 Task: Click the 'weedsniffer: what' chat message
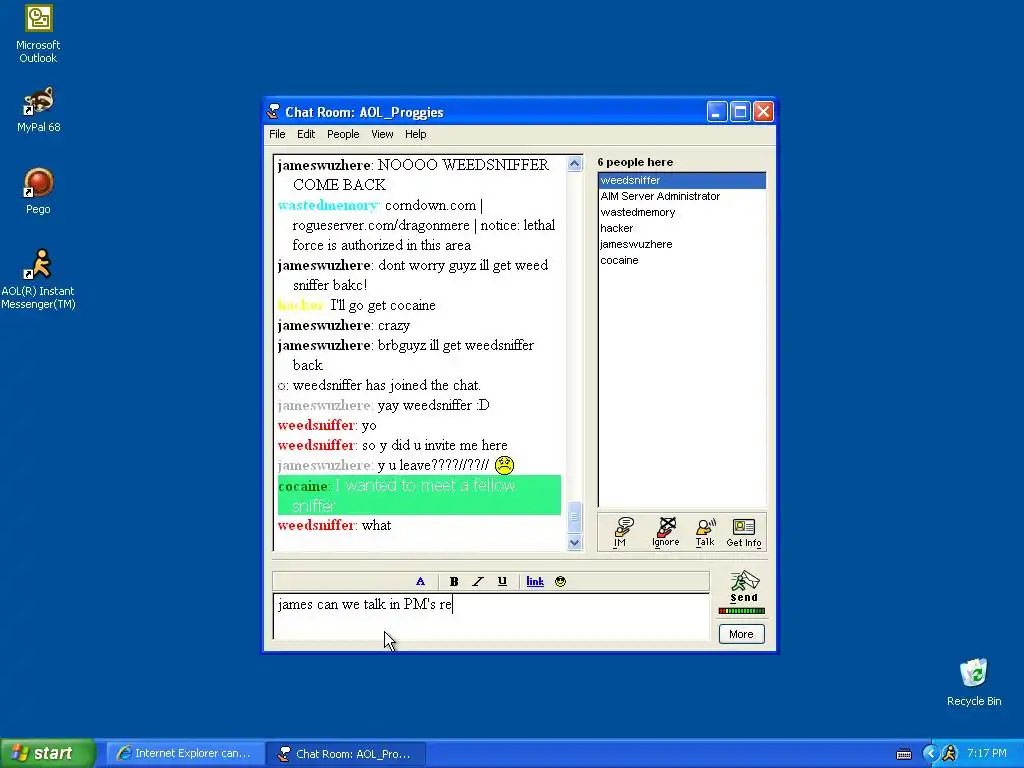334,525
